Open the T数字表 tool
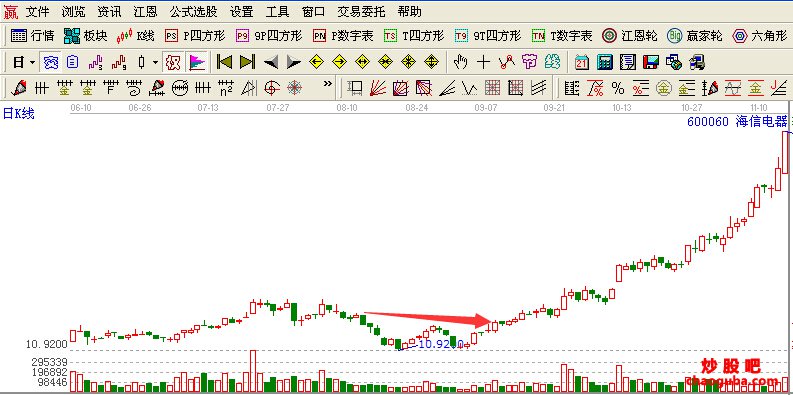Screen dimensions: 793x395 tap(562, 35)
